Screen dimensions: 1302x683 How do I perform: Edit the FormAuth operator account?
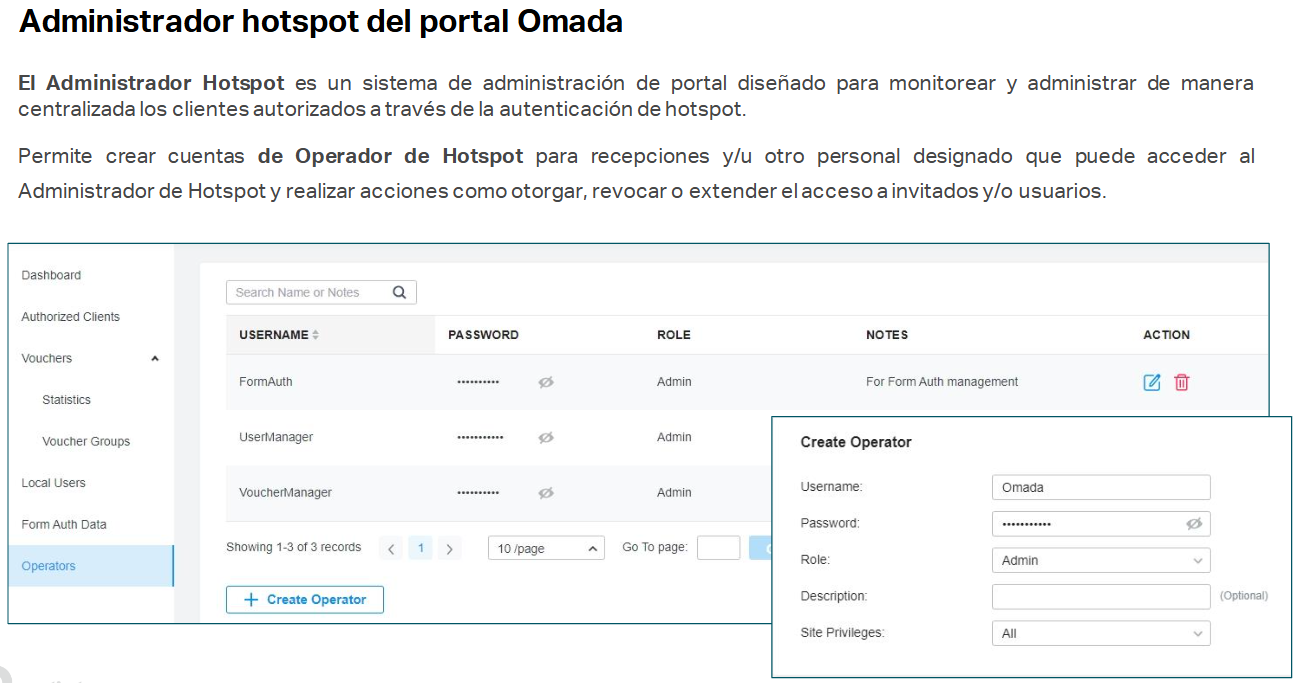coord(1151,382)
